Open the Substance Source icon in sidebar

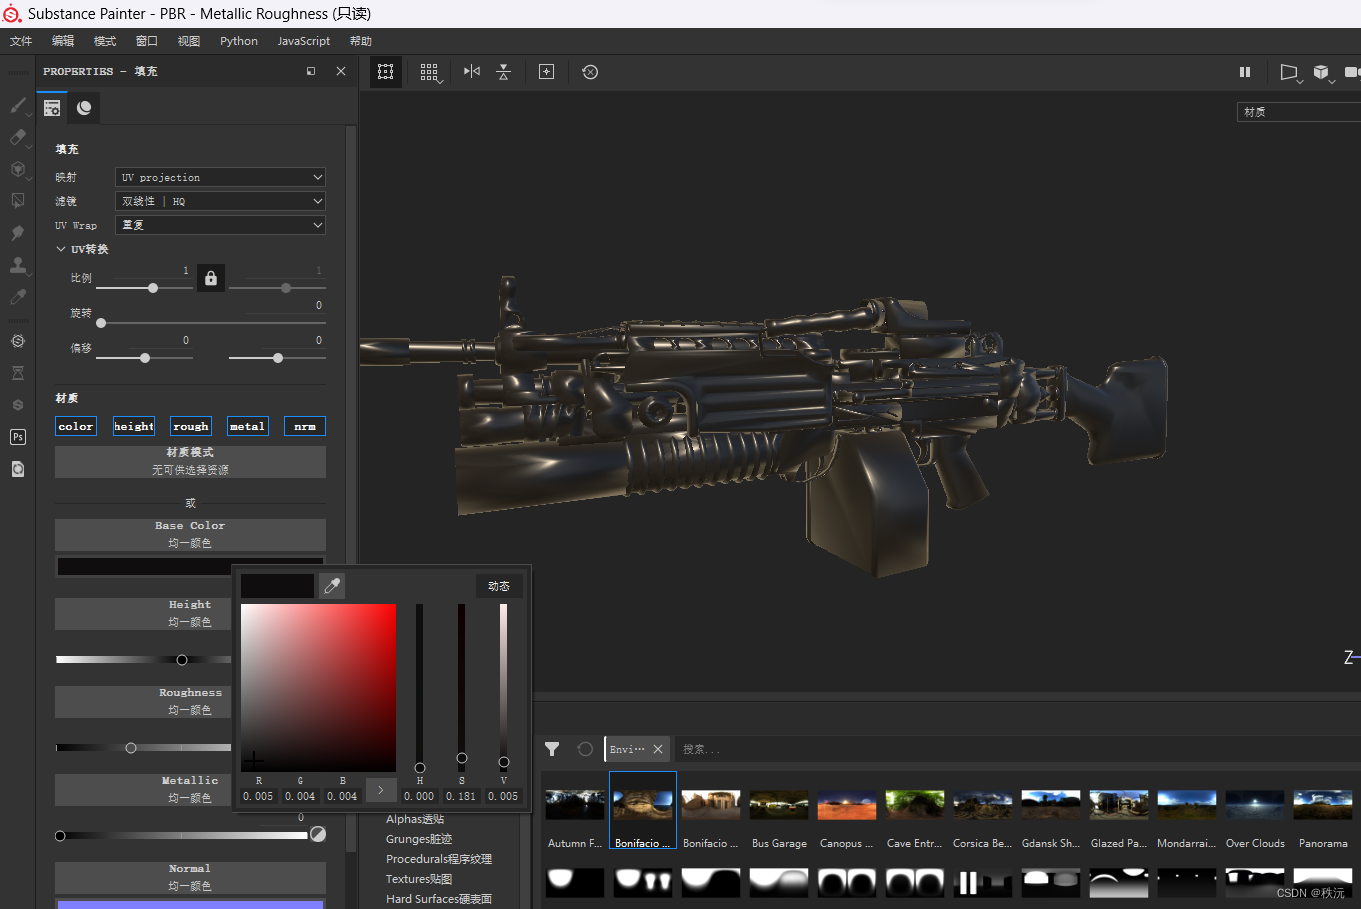point(18,341)
